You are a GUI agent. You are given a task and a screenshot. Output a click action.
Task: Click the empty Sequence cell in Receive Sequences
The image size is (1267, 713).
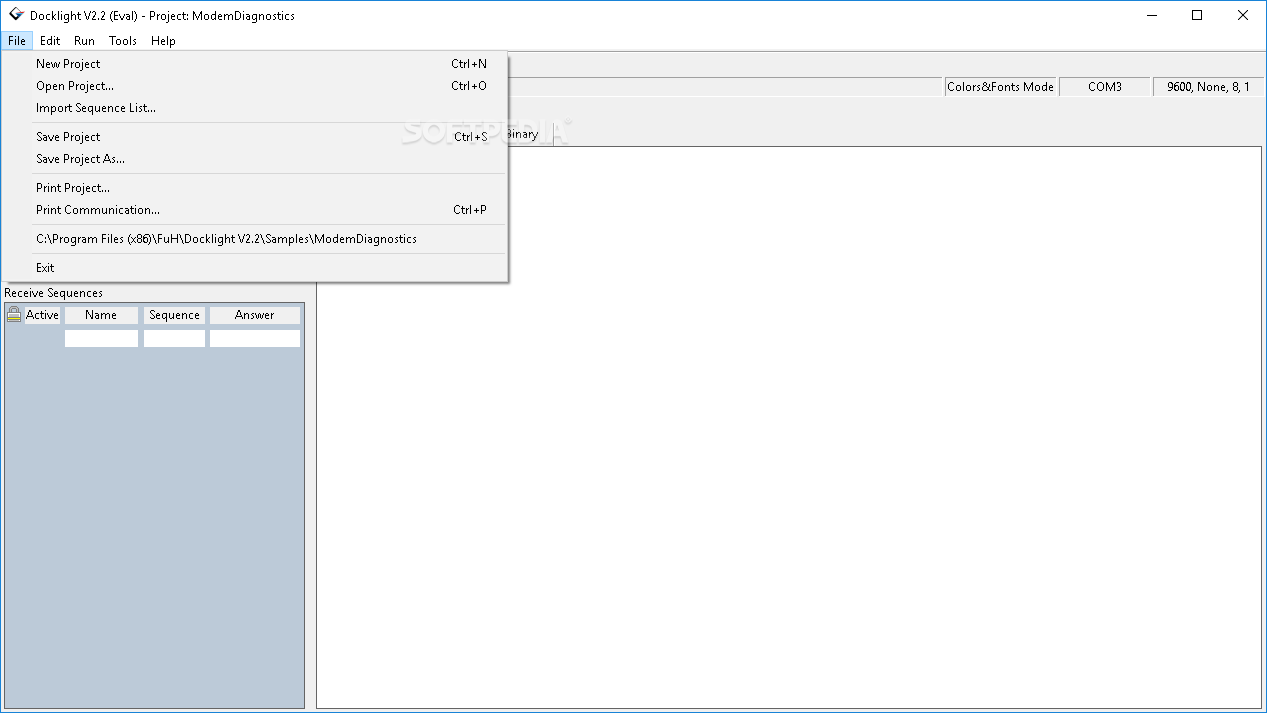point(174,339)
